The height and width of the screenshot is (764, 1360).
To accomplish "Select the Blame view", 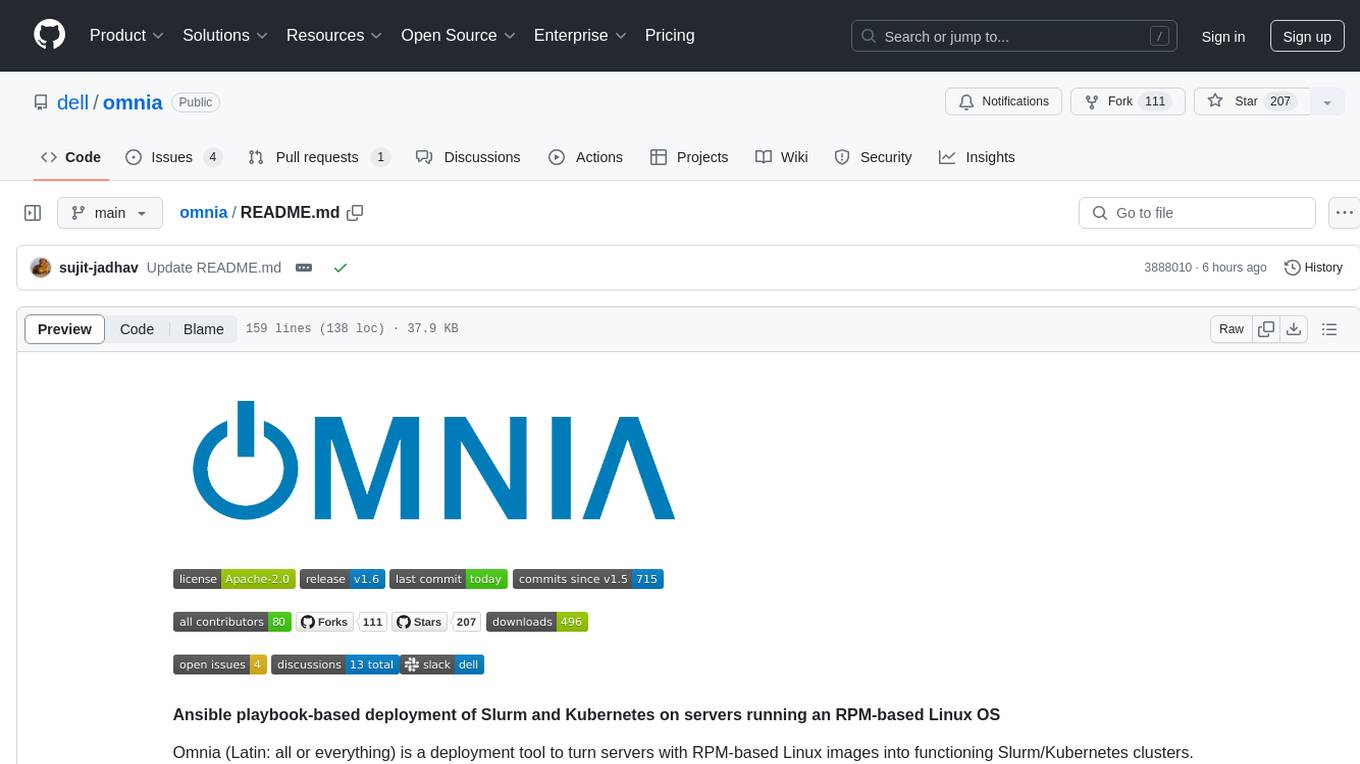I will pos(203,329).
